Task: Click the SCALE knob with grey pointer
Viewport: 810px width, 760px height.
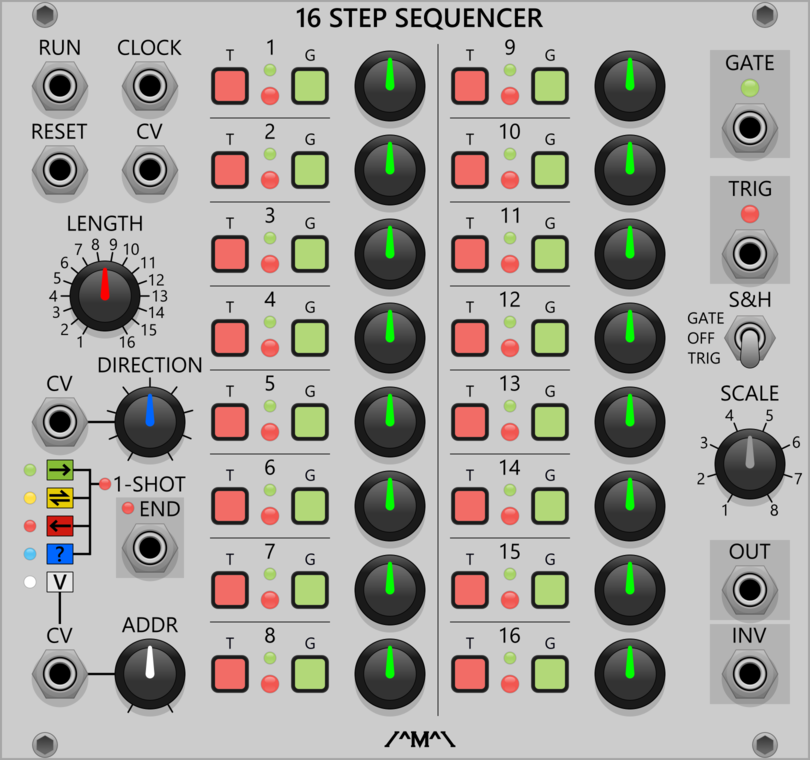Action: 750,463
